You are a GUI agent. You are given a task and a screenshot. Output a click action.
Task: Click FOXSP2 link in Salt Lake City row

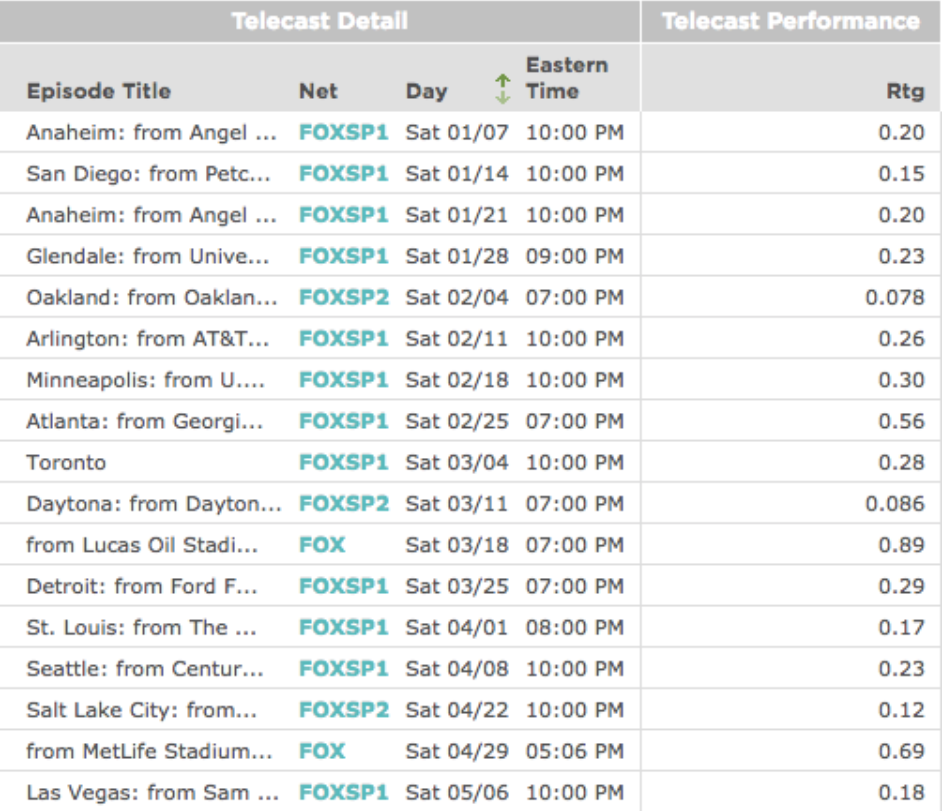[x=343, y=710]
